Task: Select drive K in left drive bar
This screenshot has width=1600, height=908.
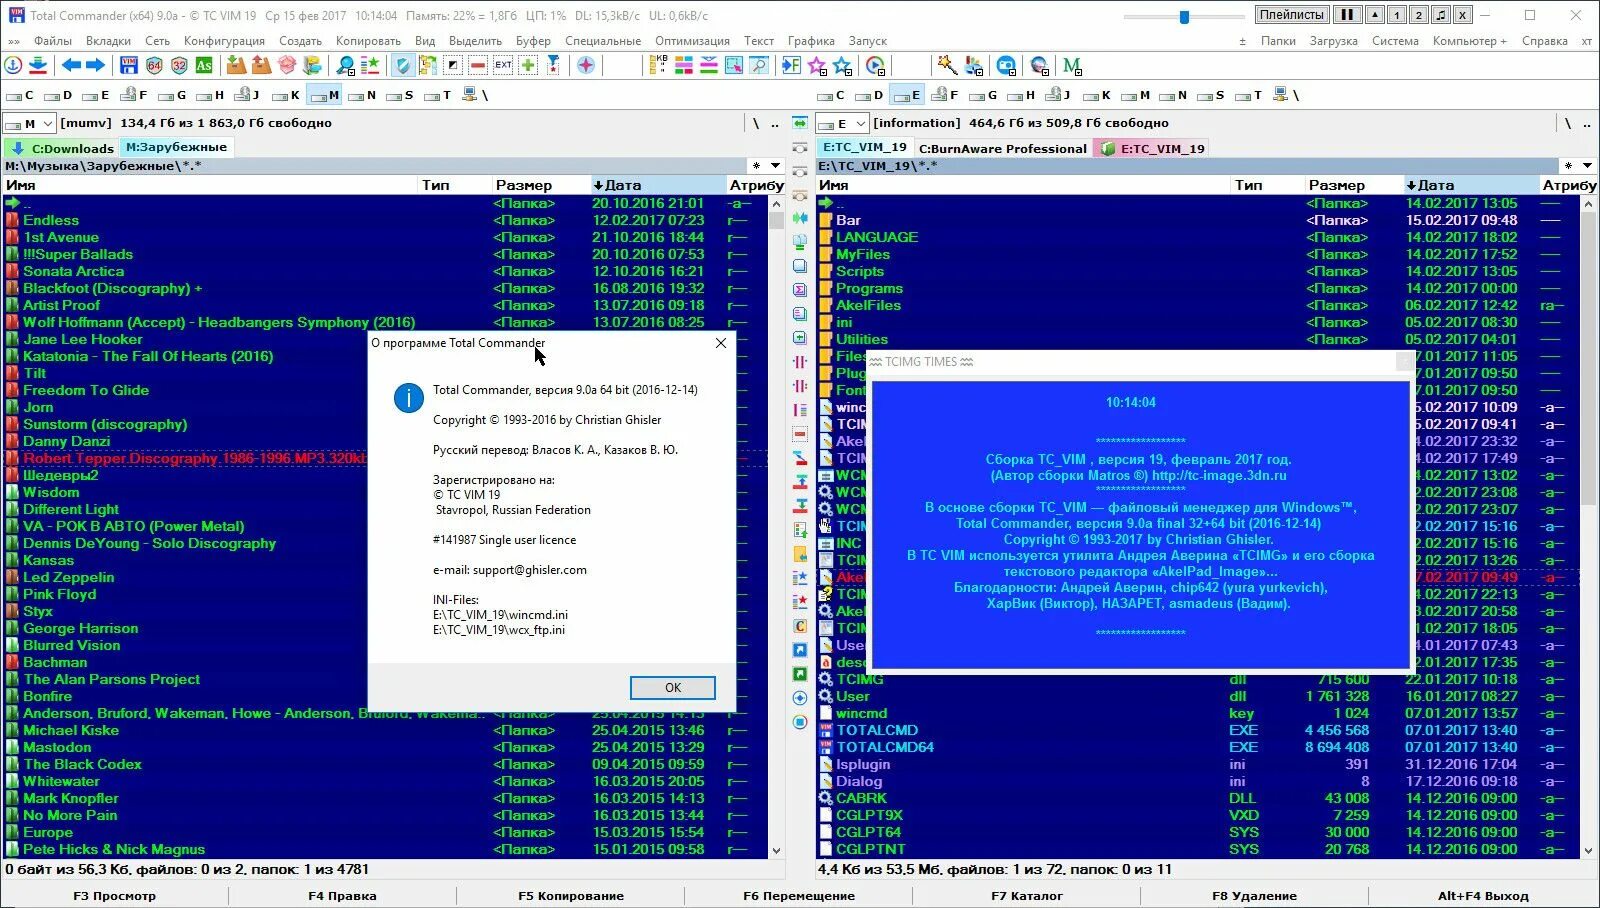Action: click(285, 95)
